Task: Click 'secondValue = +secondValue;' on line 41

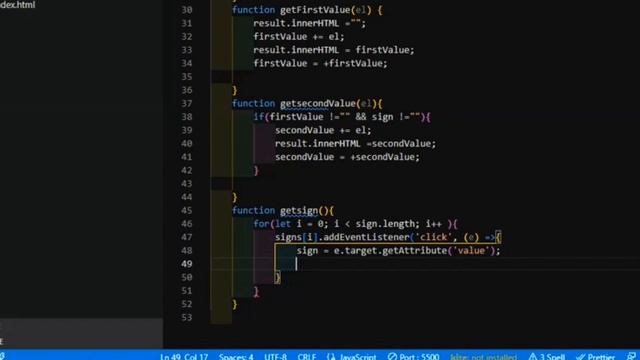Action: (x=347, y=157)
